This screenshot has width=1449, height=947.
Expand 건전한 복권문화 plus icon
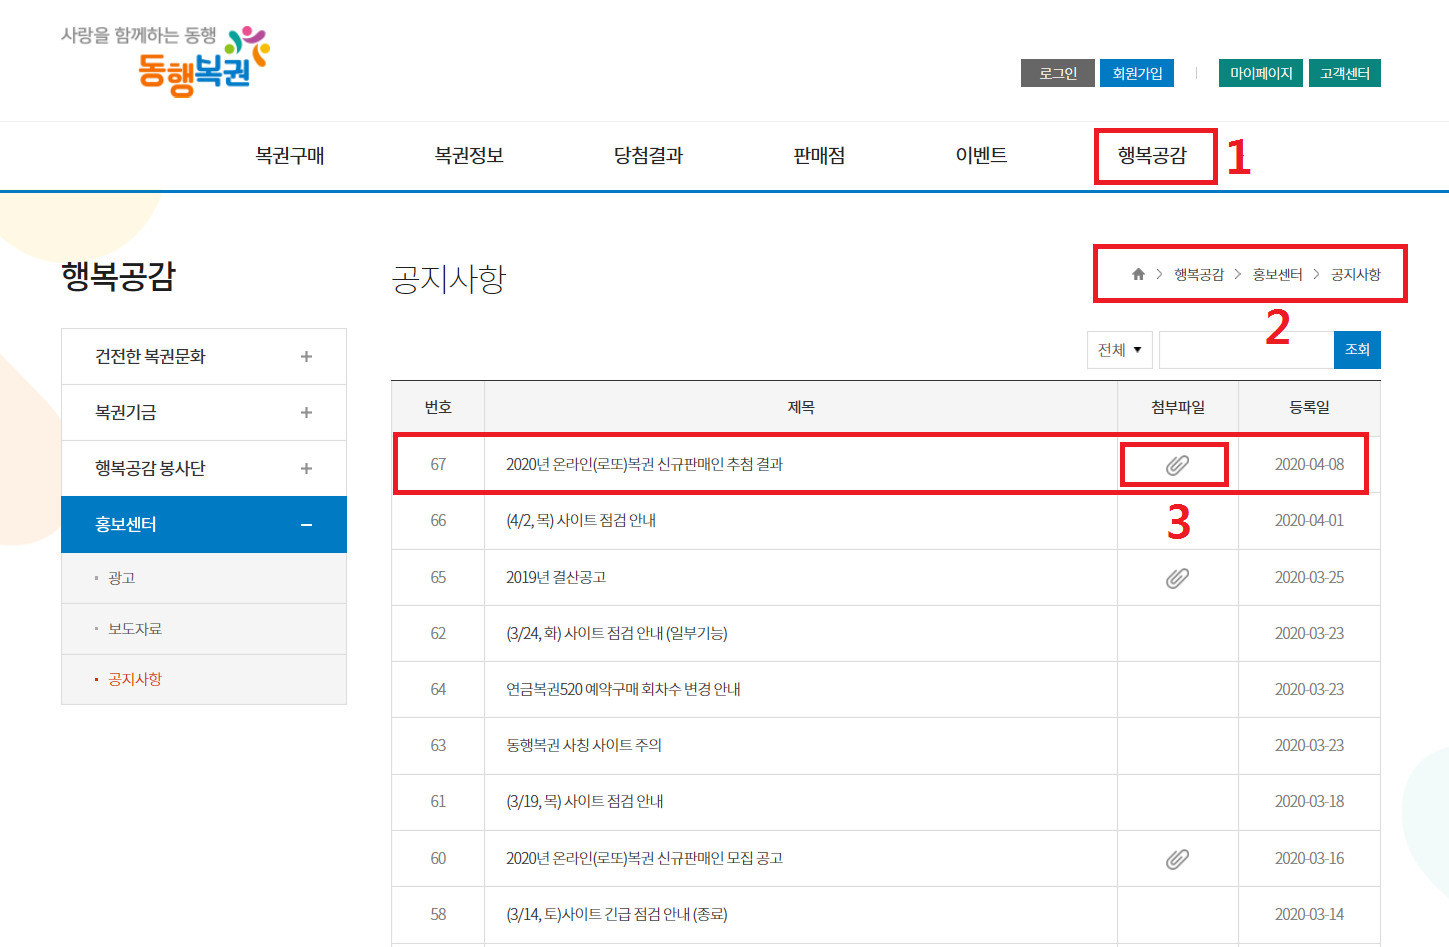pyautogui.click(x=306, y=356)
